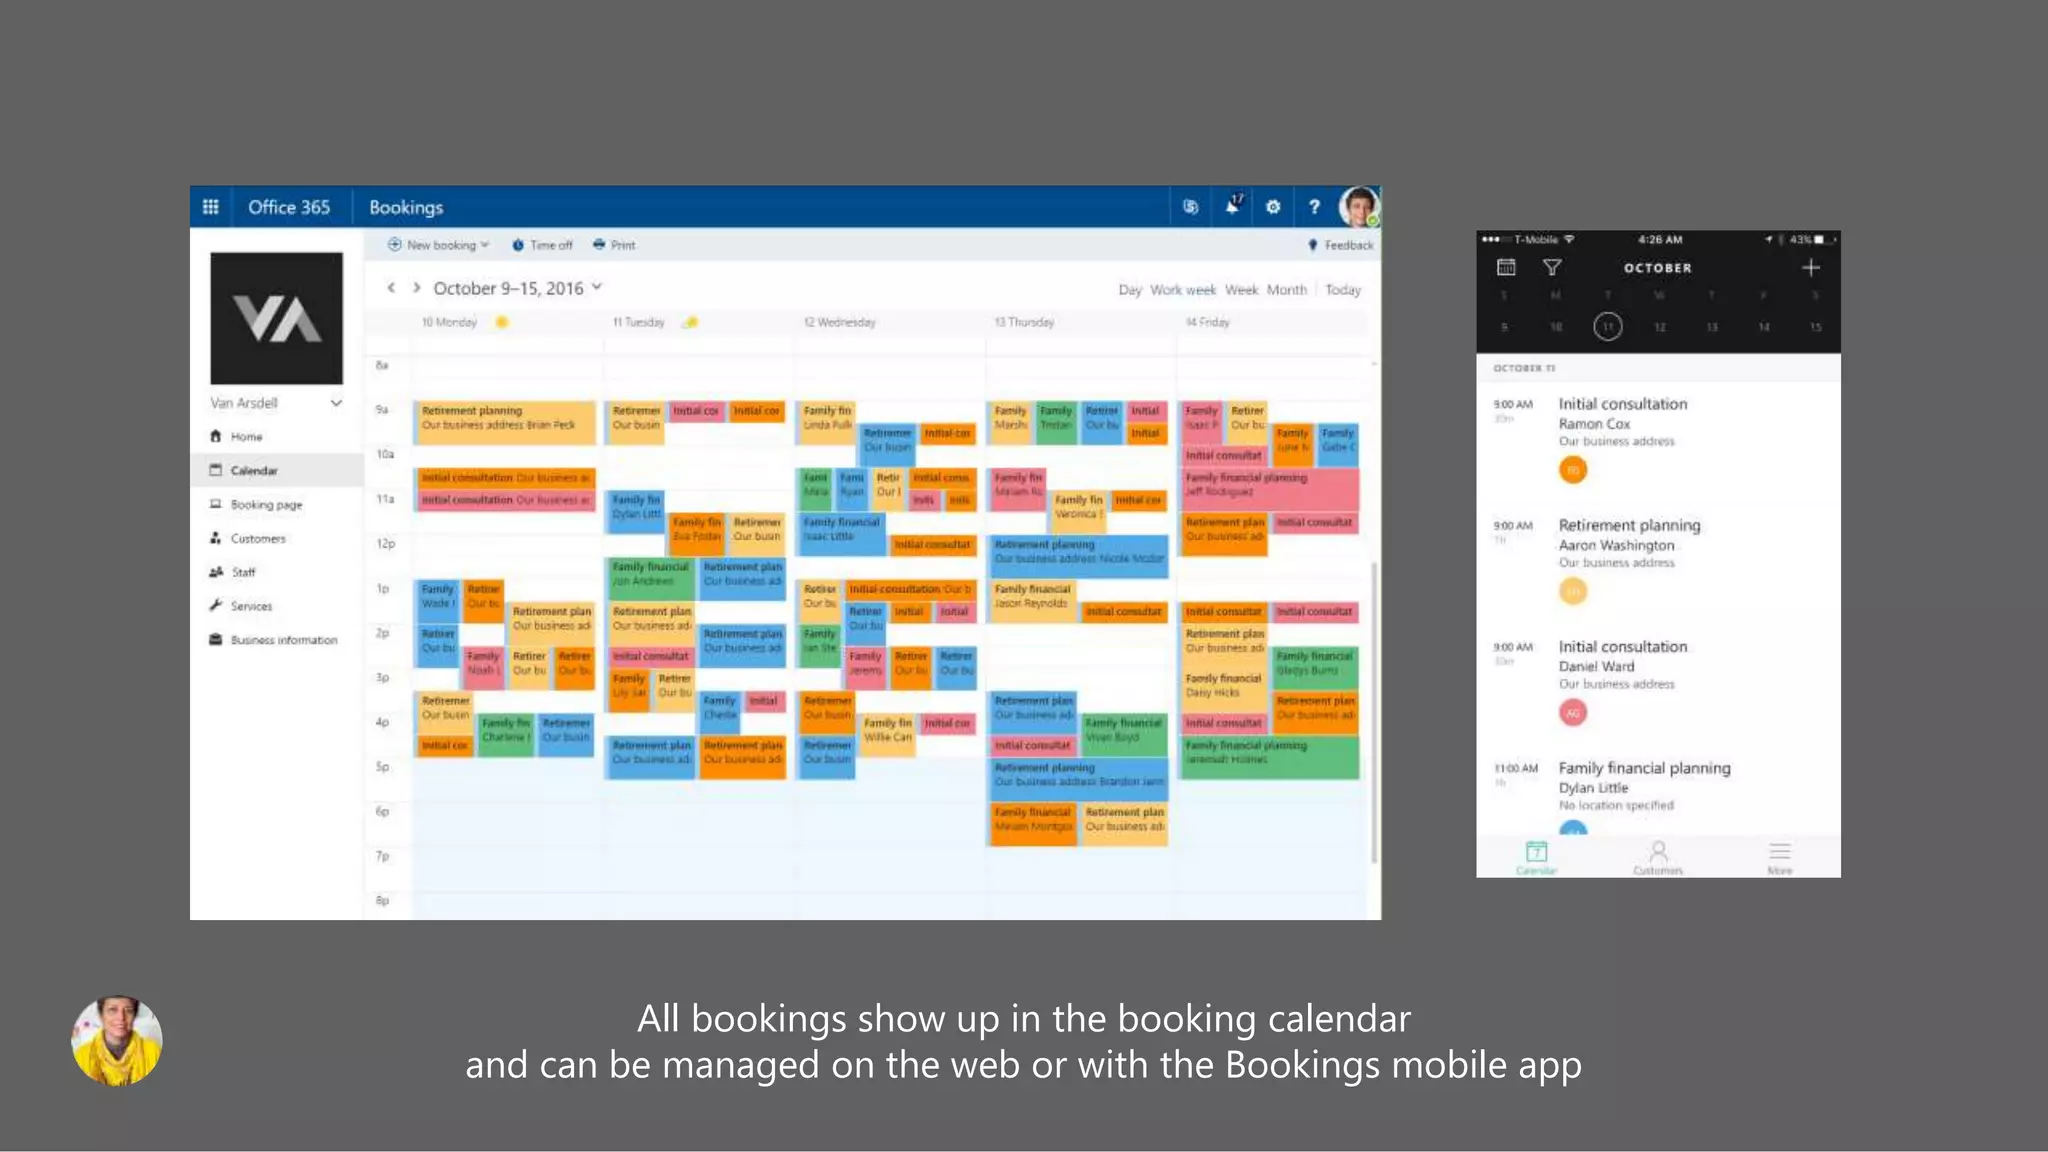Go to next week arrow

416,288
